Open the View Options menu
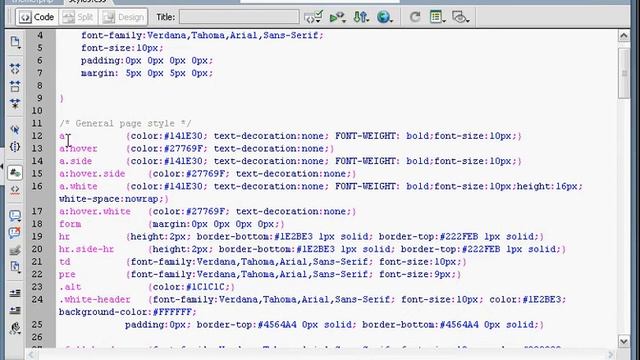This screenshot has width=640, height=360. 437,17
